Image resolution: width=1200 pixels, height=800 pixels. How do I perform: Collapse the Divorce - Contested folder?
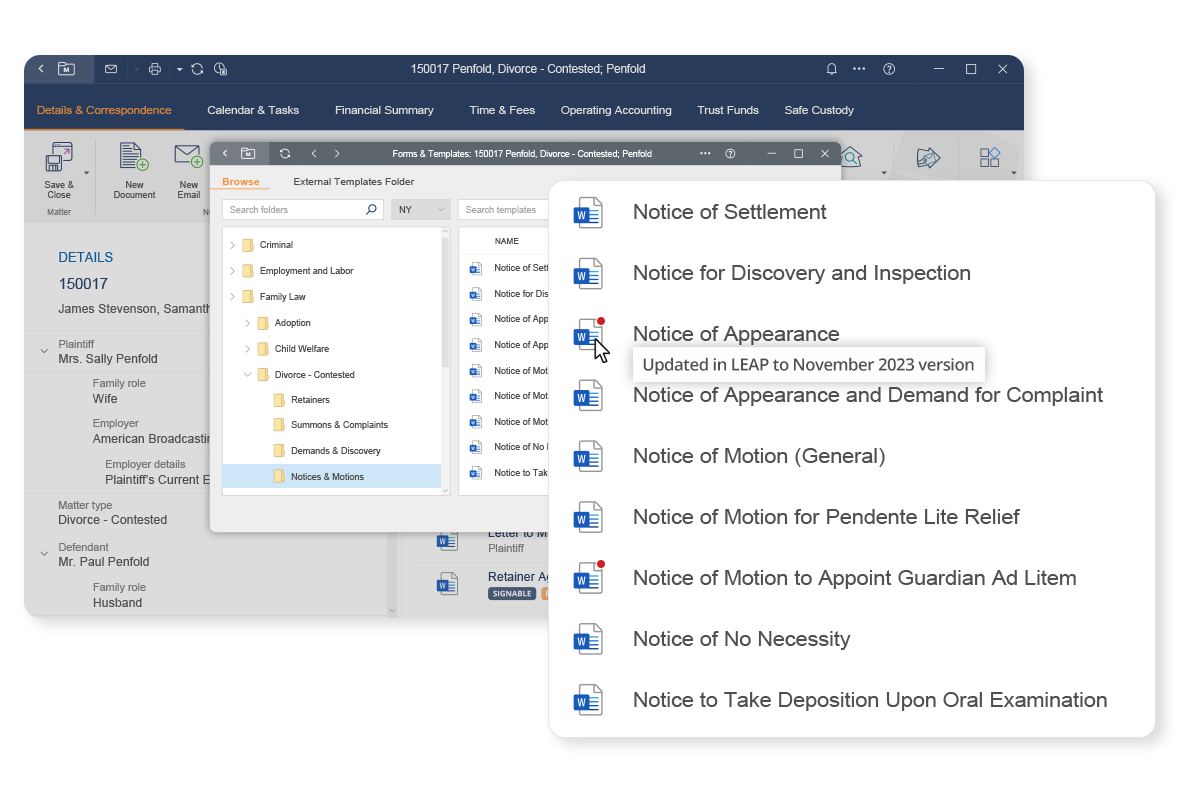248,375
